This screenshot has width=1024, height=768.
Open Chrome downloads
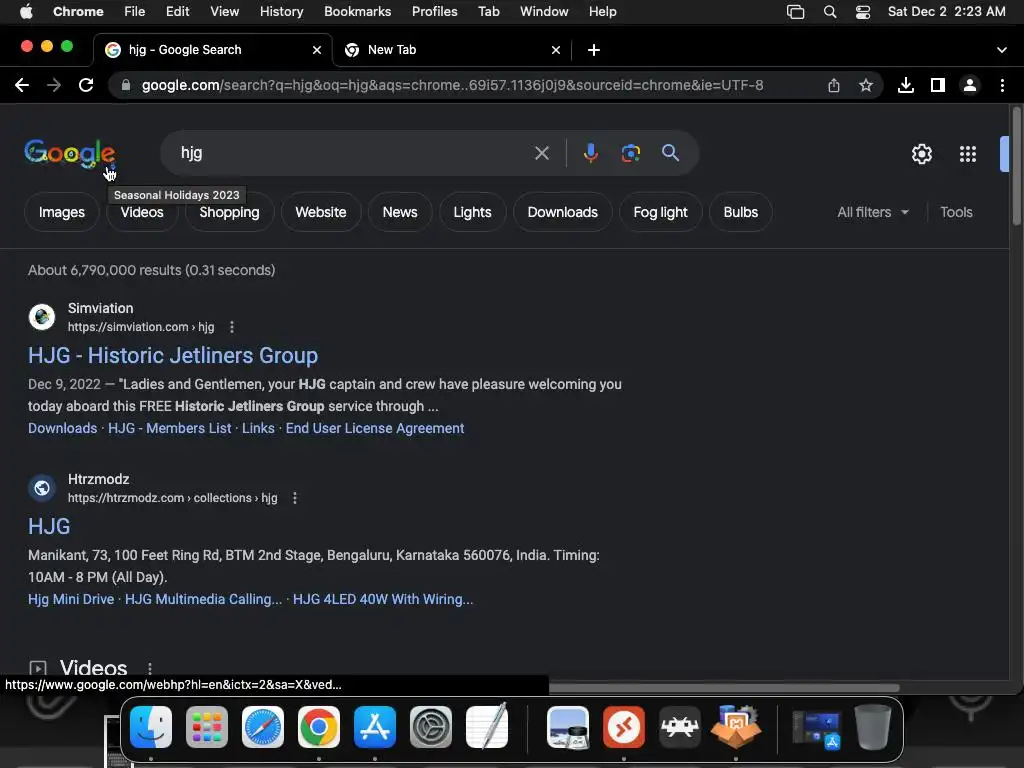[x=906, y=85]
